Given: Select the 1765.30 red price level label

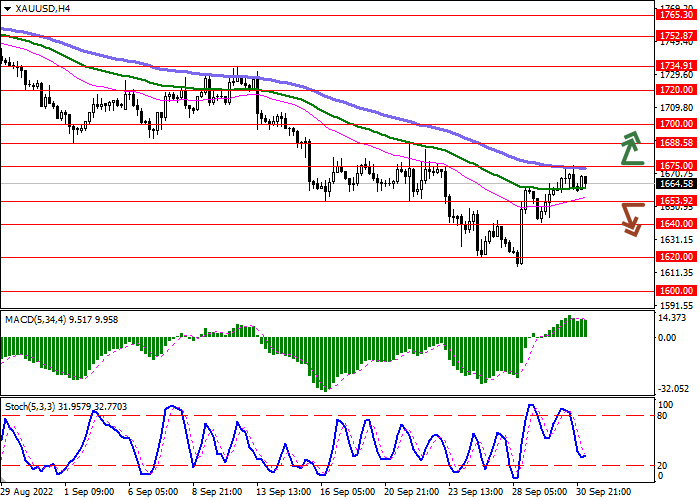Looking at the screenshot, I should pos(676,15).
